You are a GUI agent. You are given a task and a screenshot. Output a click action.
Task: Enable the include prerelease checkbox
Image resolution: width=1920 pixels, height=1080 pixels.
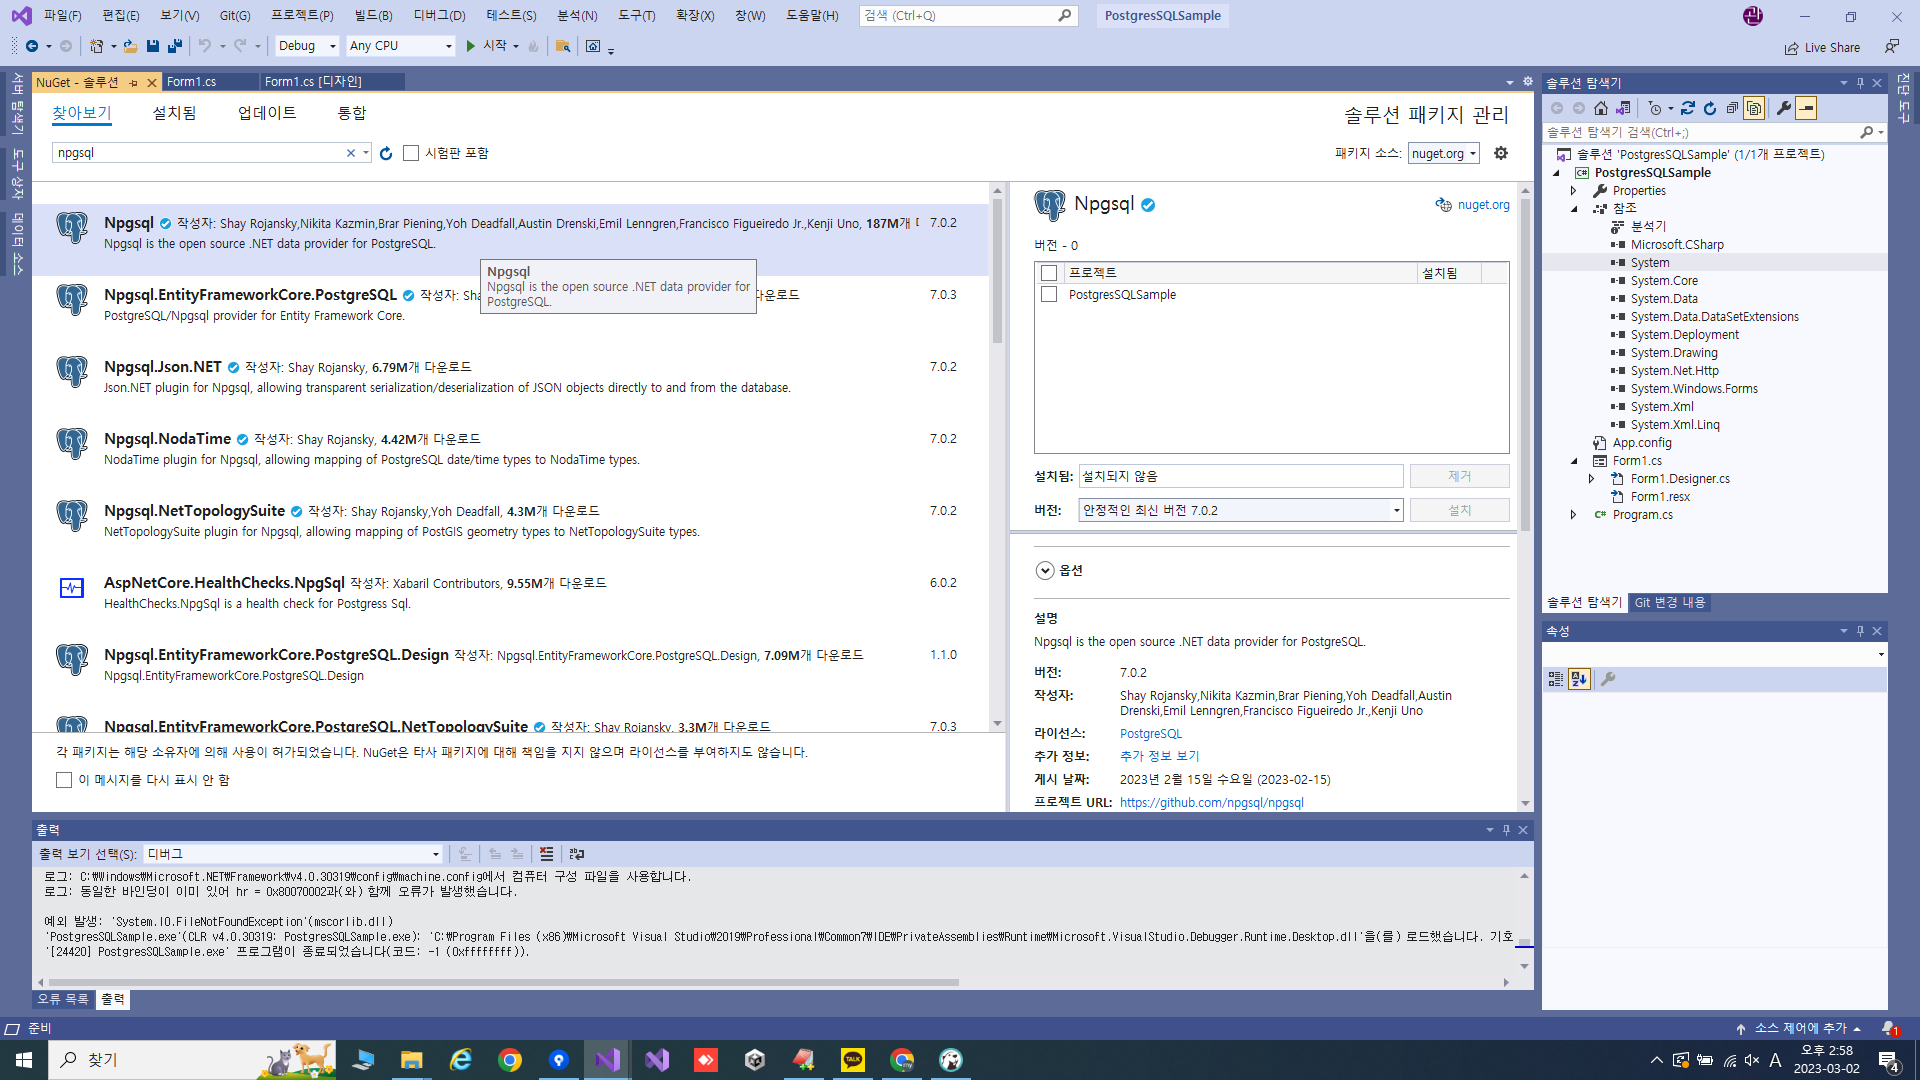click(x=411, y=153)
